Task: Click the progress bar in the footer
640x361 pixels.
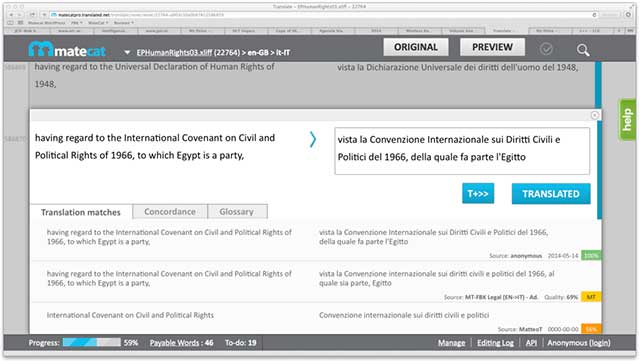Action: tap(92, 342)
